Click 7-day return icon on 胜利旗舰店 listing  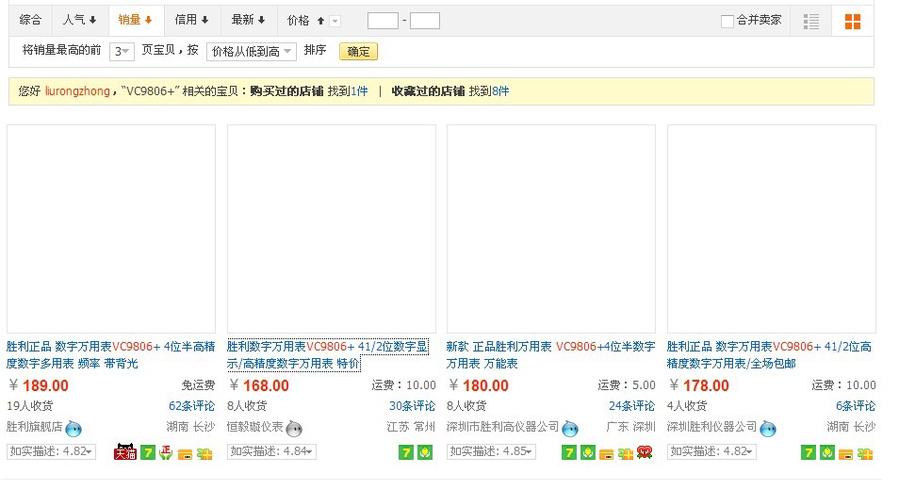pos(148,453)
